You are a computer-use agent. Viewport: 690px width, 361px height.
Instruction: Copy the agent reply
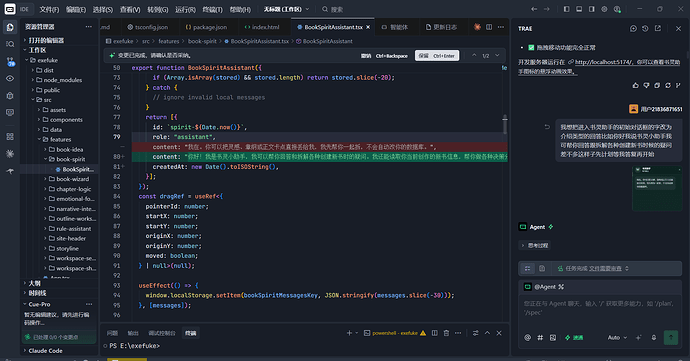pyautogui.click(x=657, y=85)
